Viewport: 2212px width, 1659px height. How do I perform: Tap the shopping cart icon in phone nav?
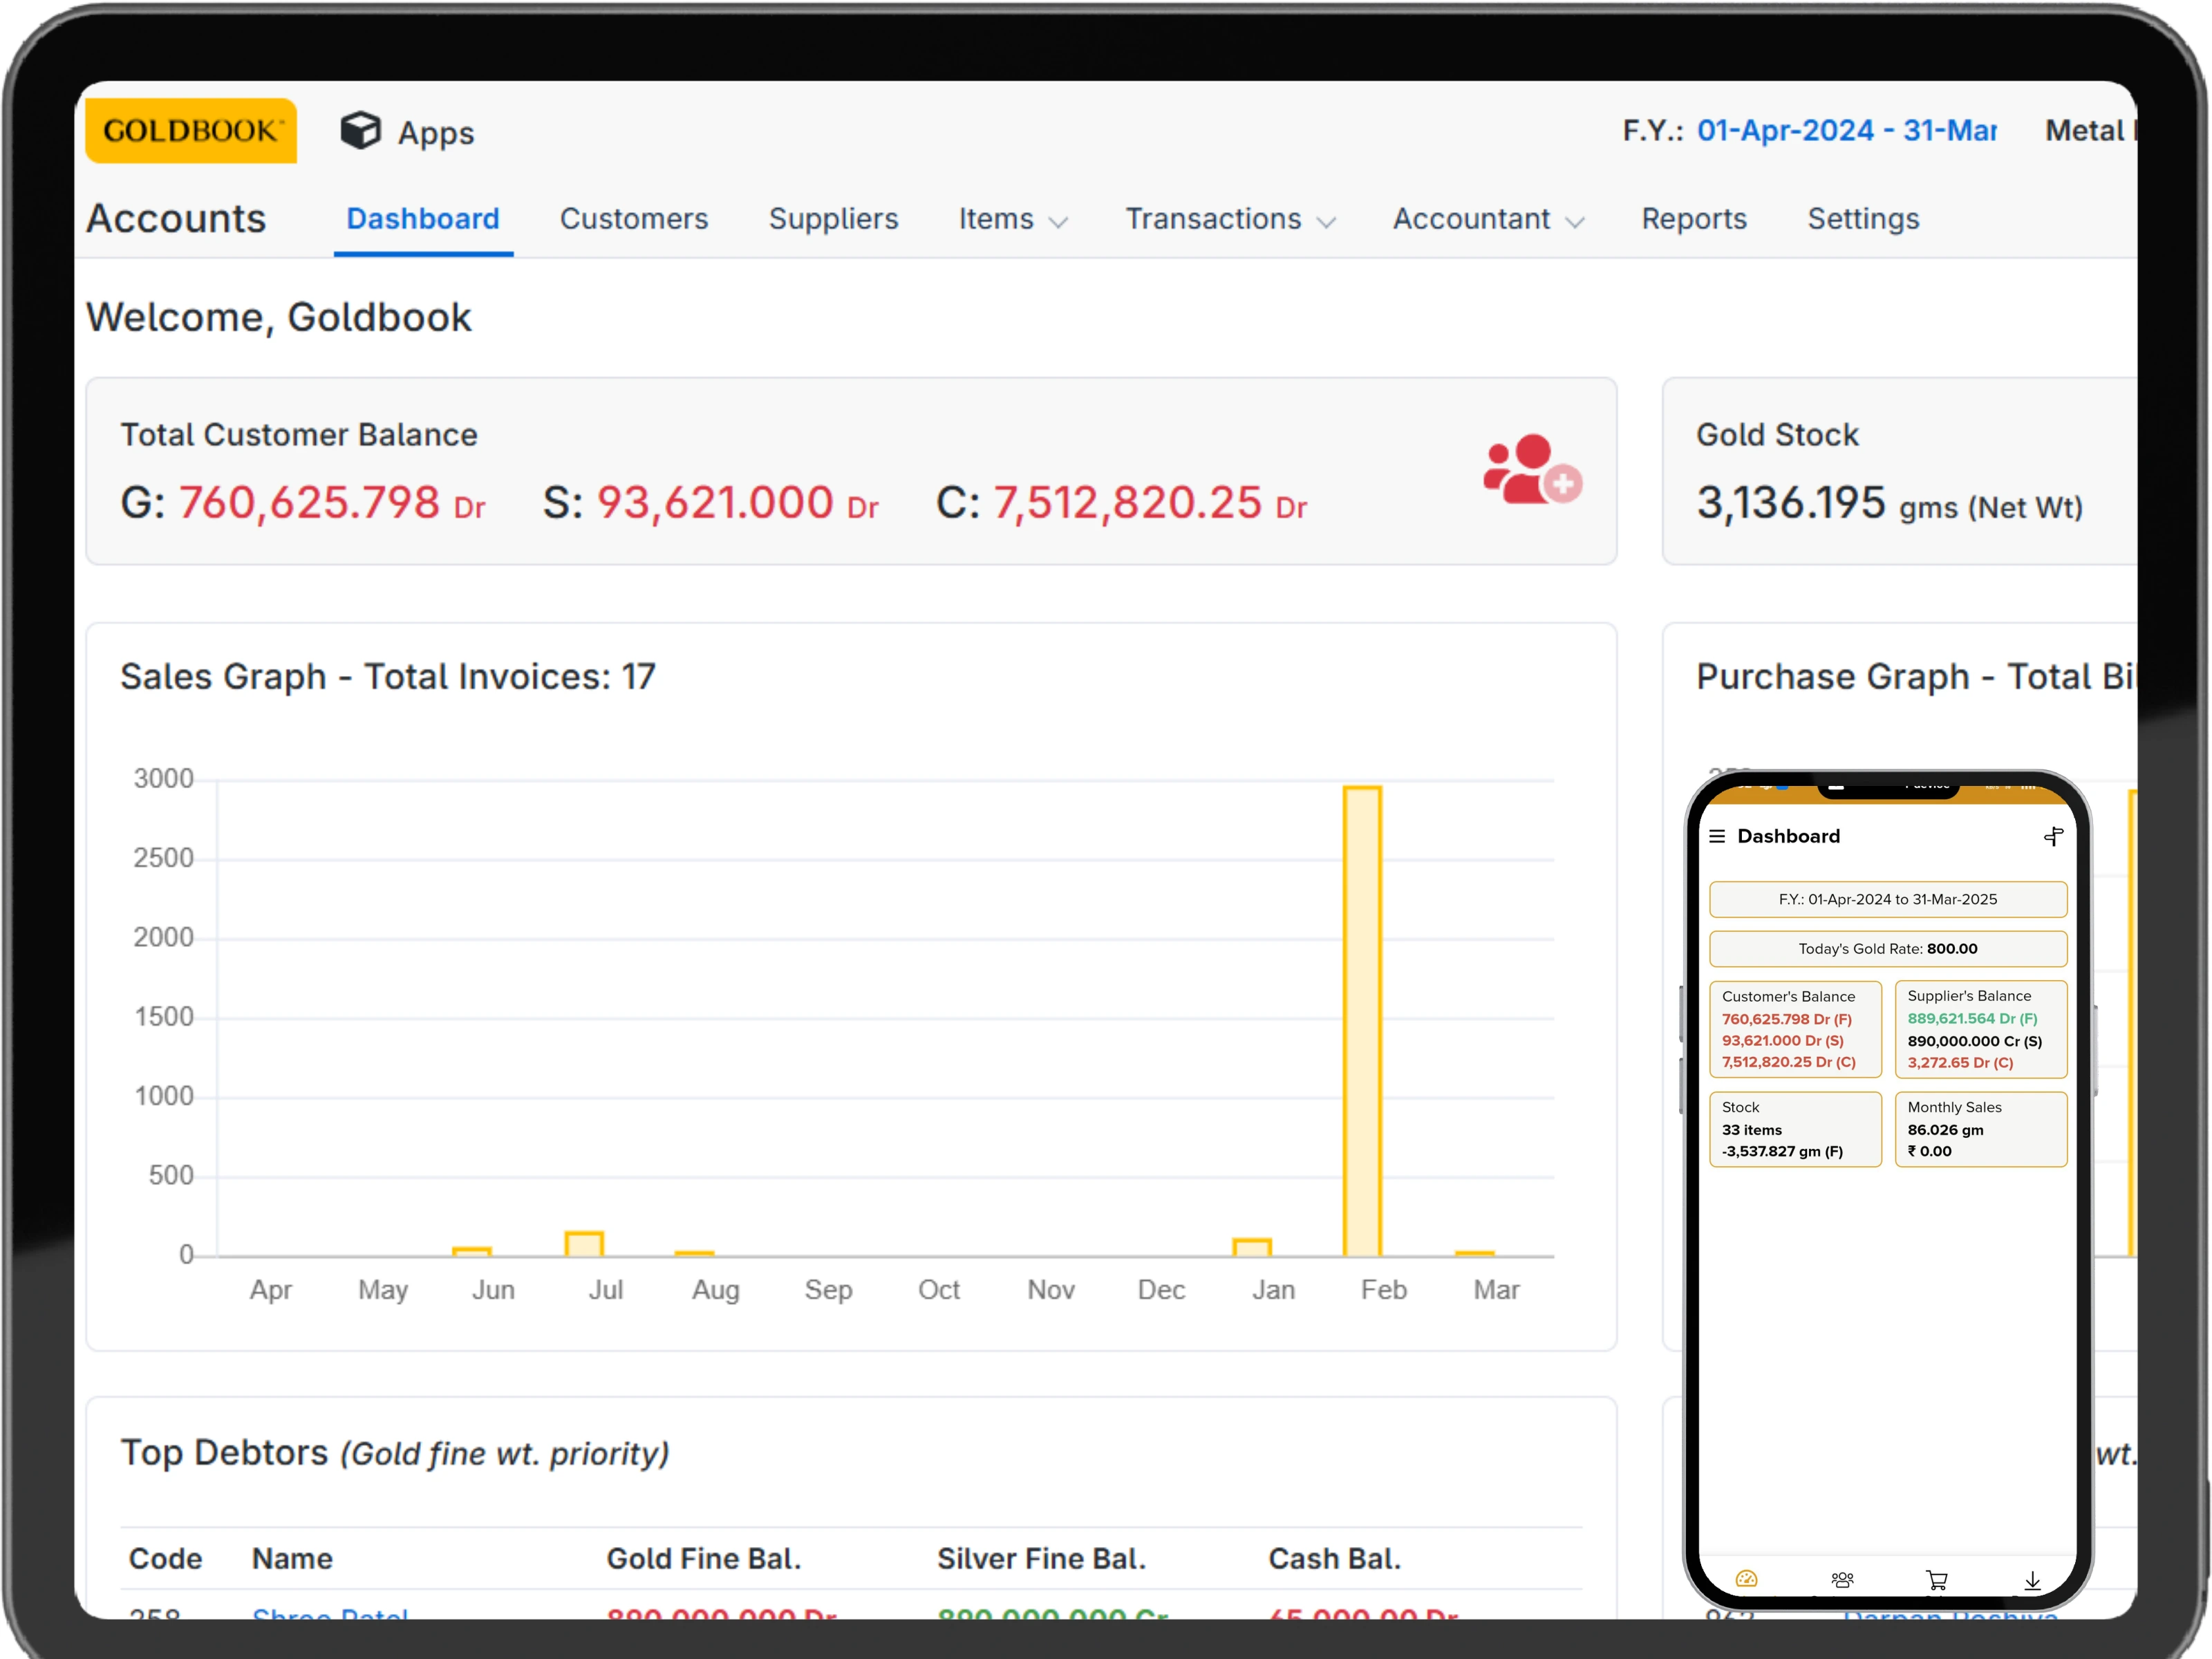click(x=1937, y=1579)
